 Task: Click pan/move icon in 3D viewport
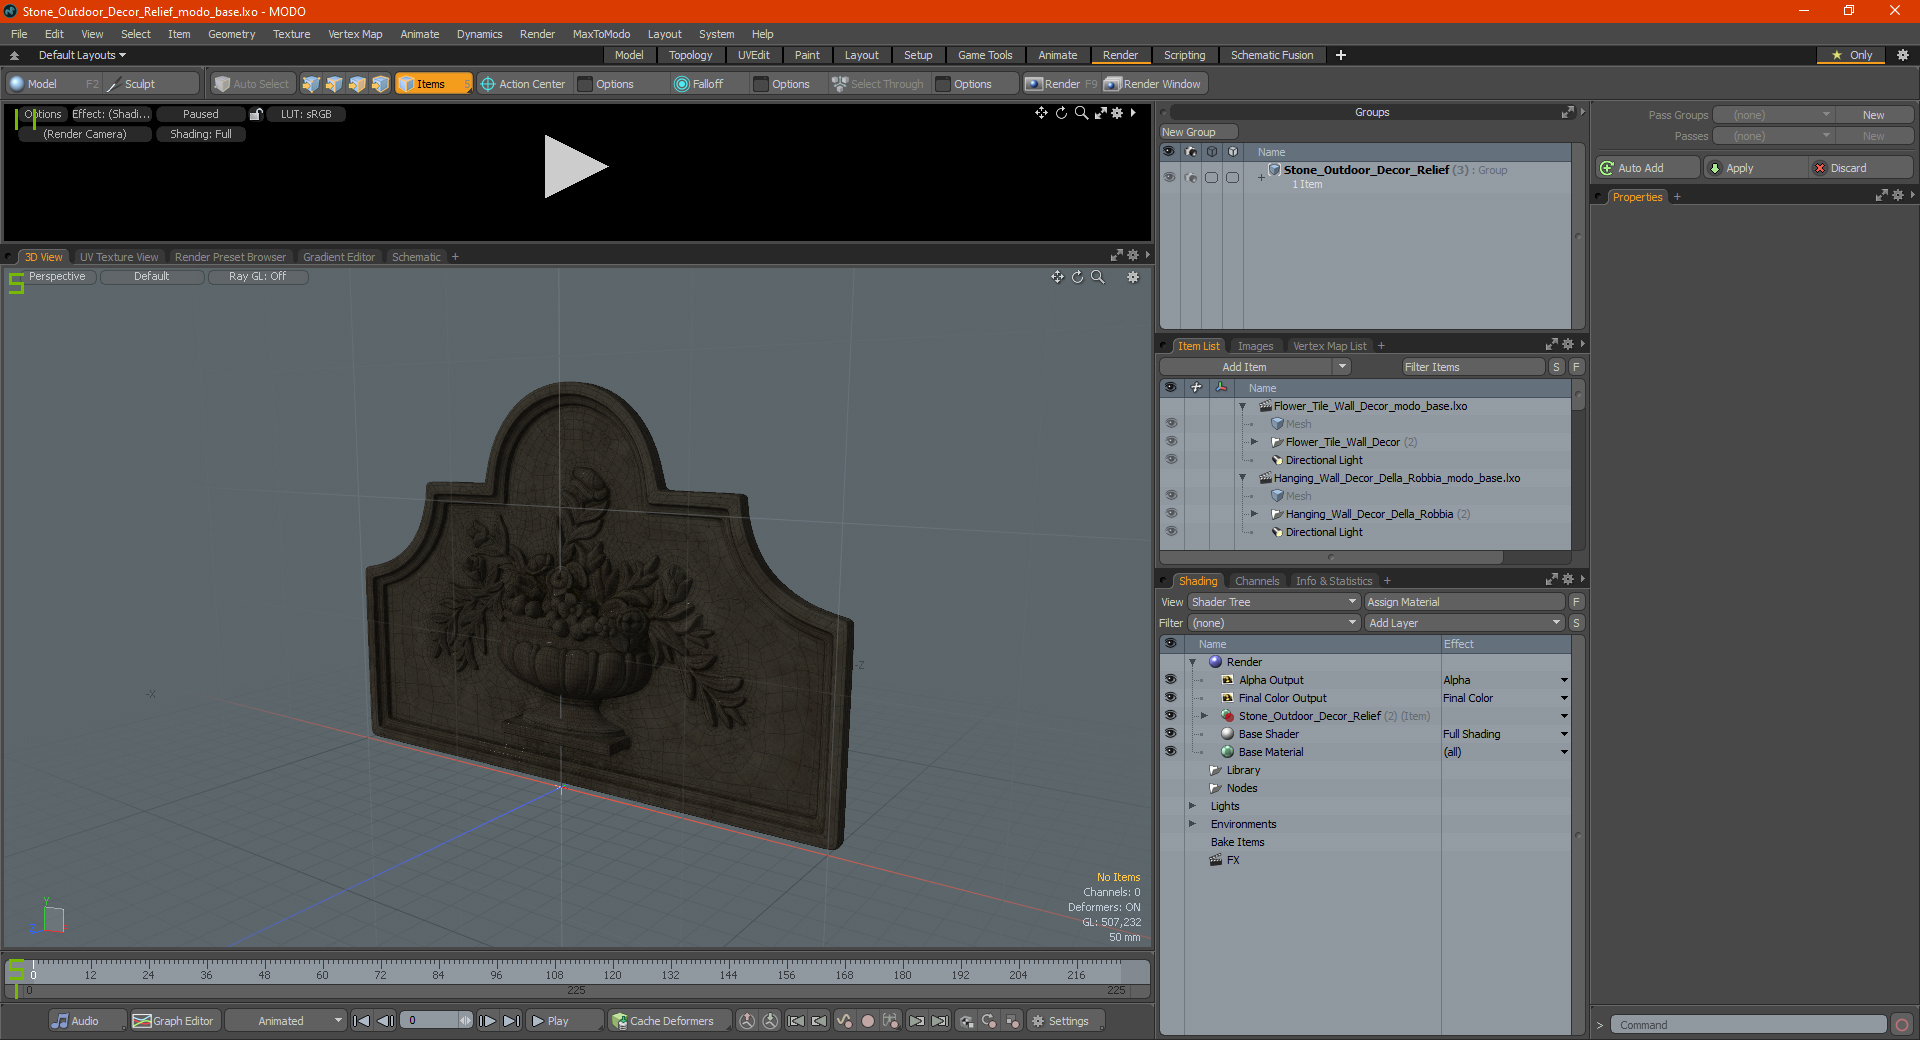(1057, 277)
